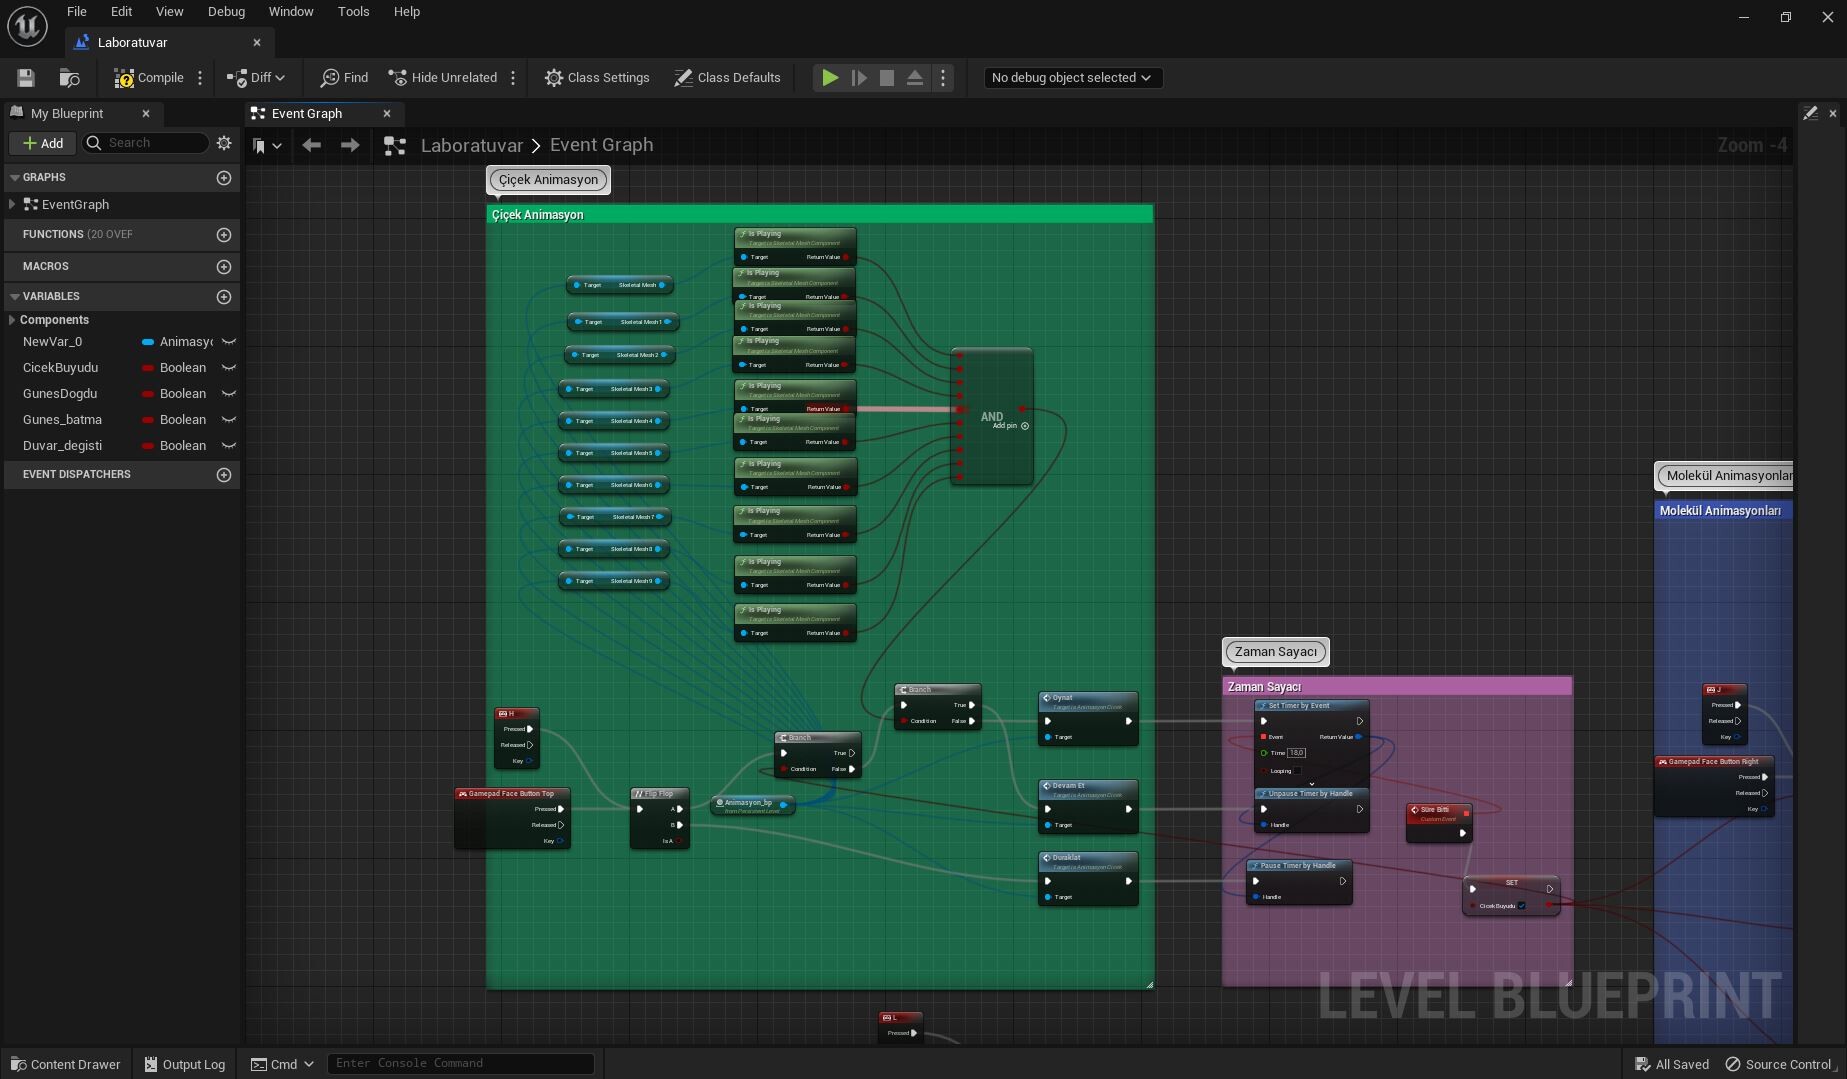The image size is (1847, 1079).
Task: Open the No debug object selected dropdown
Action: click(1071, 77)
